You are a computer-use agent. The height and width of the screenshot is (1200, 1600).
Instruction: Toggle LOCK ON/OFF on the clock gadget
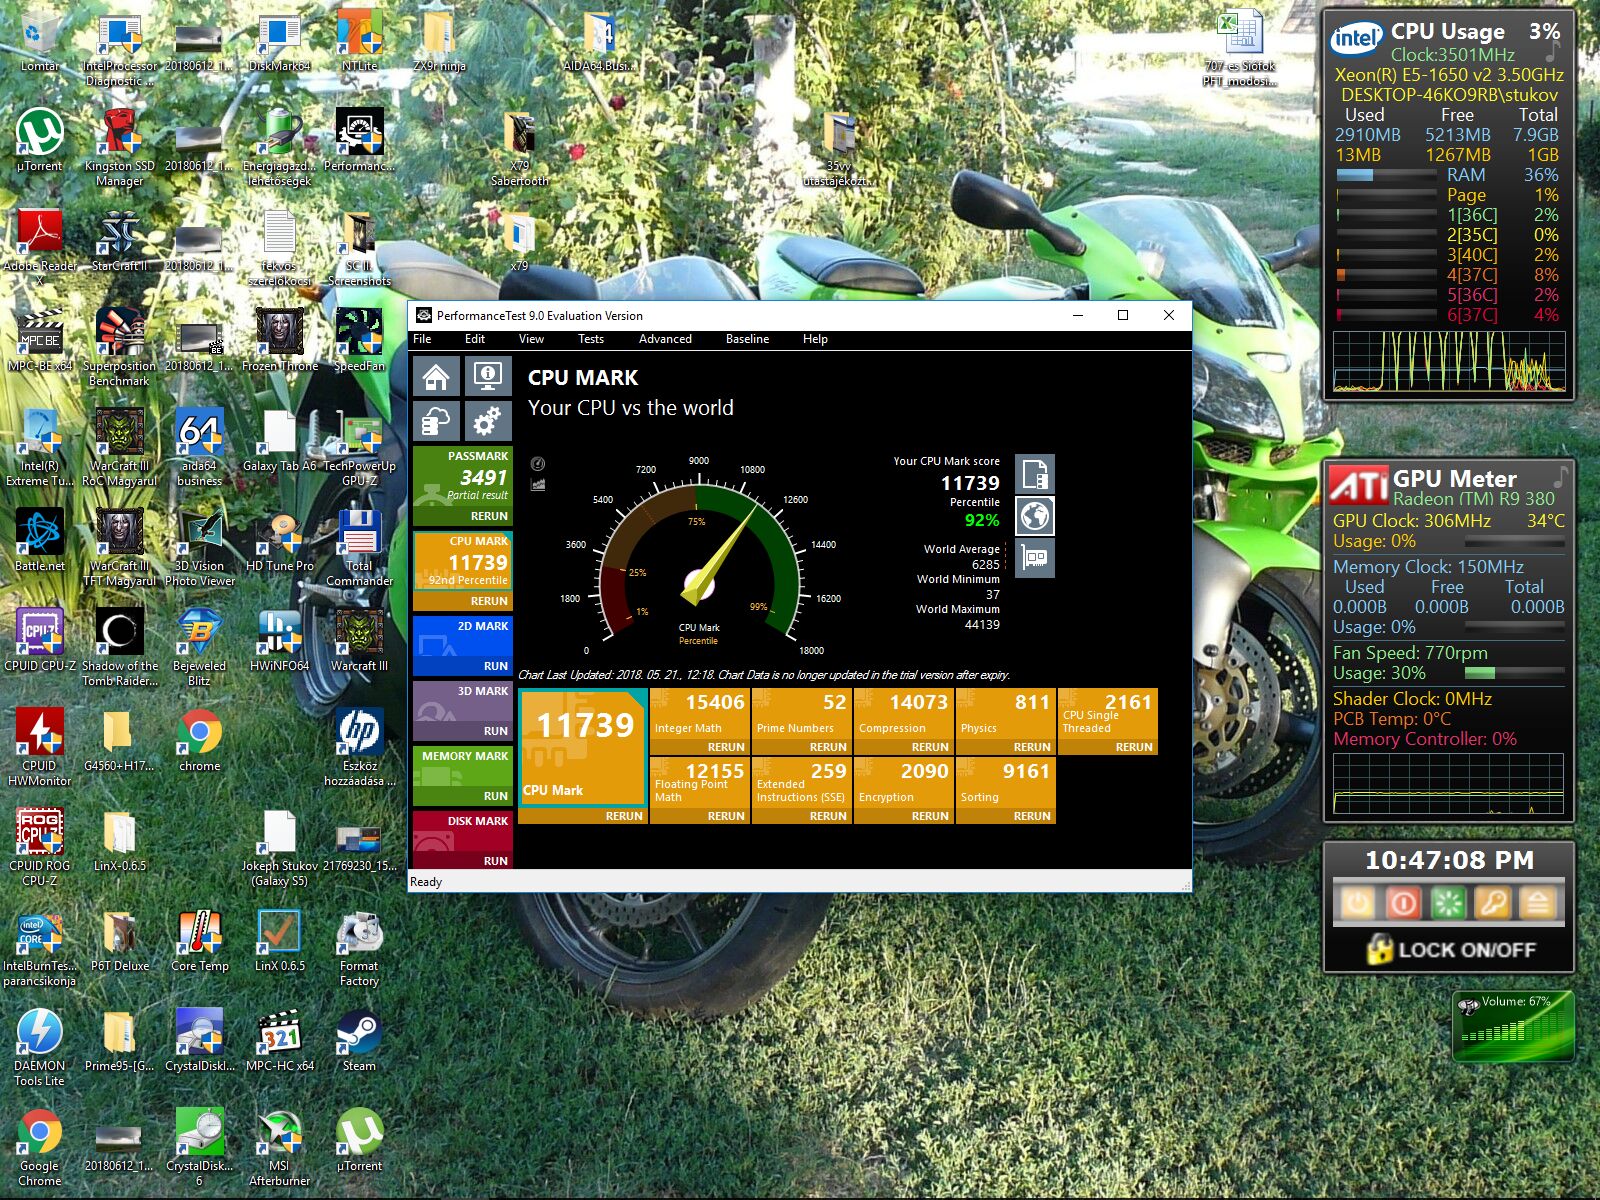coord(1450,949)
